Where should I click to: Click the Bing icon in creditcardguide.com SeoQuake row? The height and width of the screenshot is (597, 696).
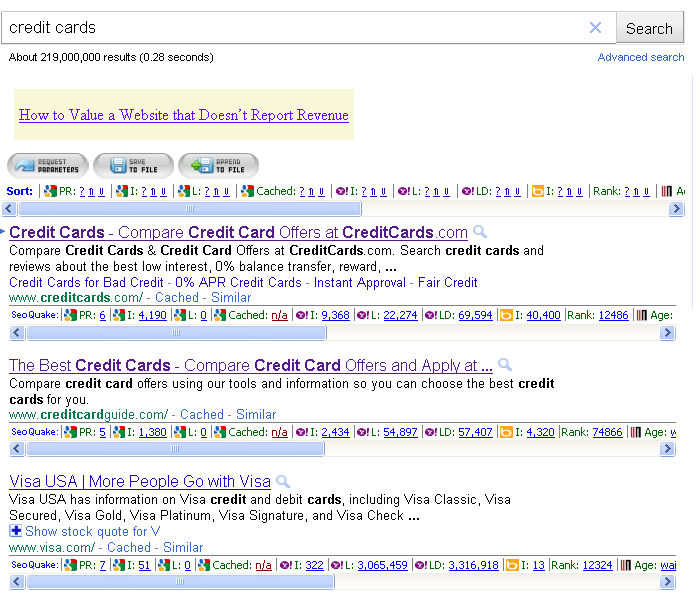(506, 432)
